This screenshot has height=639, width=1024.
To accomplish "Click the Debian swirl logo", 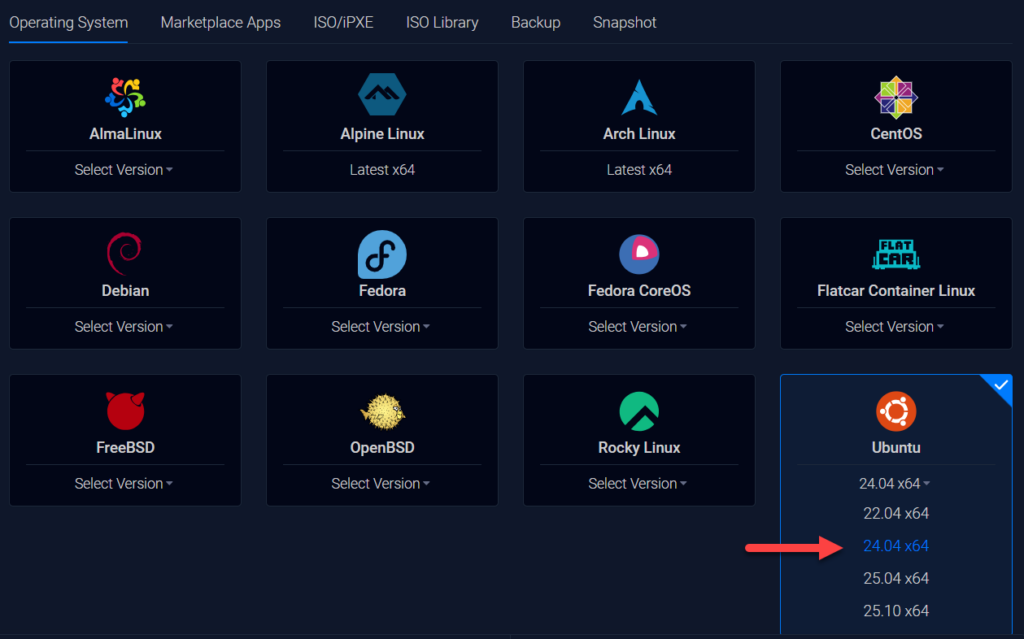I will [x=125, y=254].
